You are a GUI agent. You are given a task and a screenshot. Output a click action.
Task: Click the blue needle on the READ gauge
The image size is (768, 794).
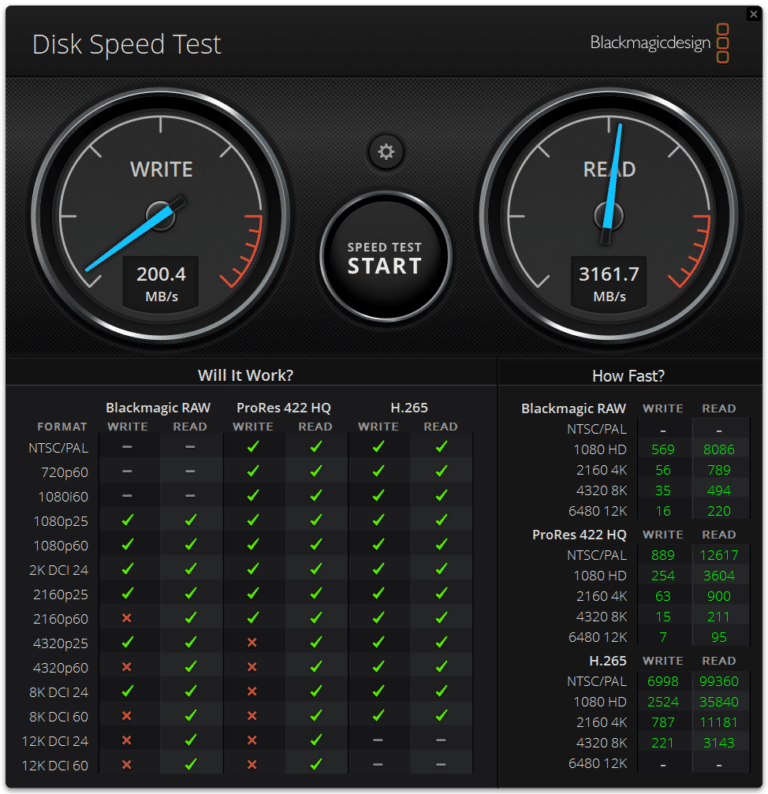pyautogui.click(x=614, y=177)
